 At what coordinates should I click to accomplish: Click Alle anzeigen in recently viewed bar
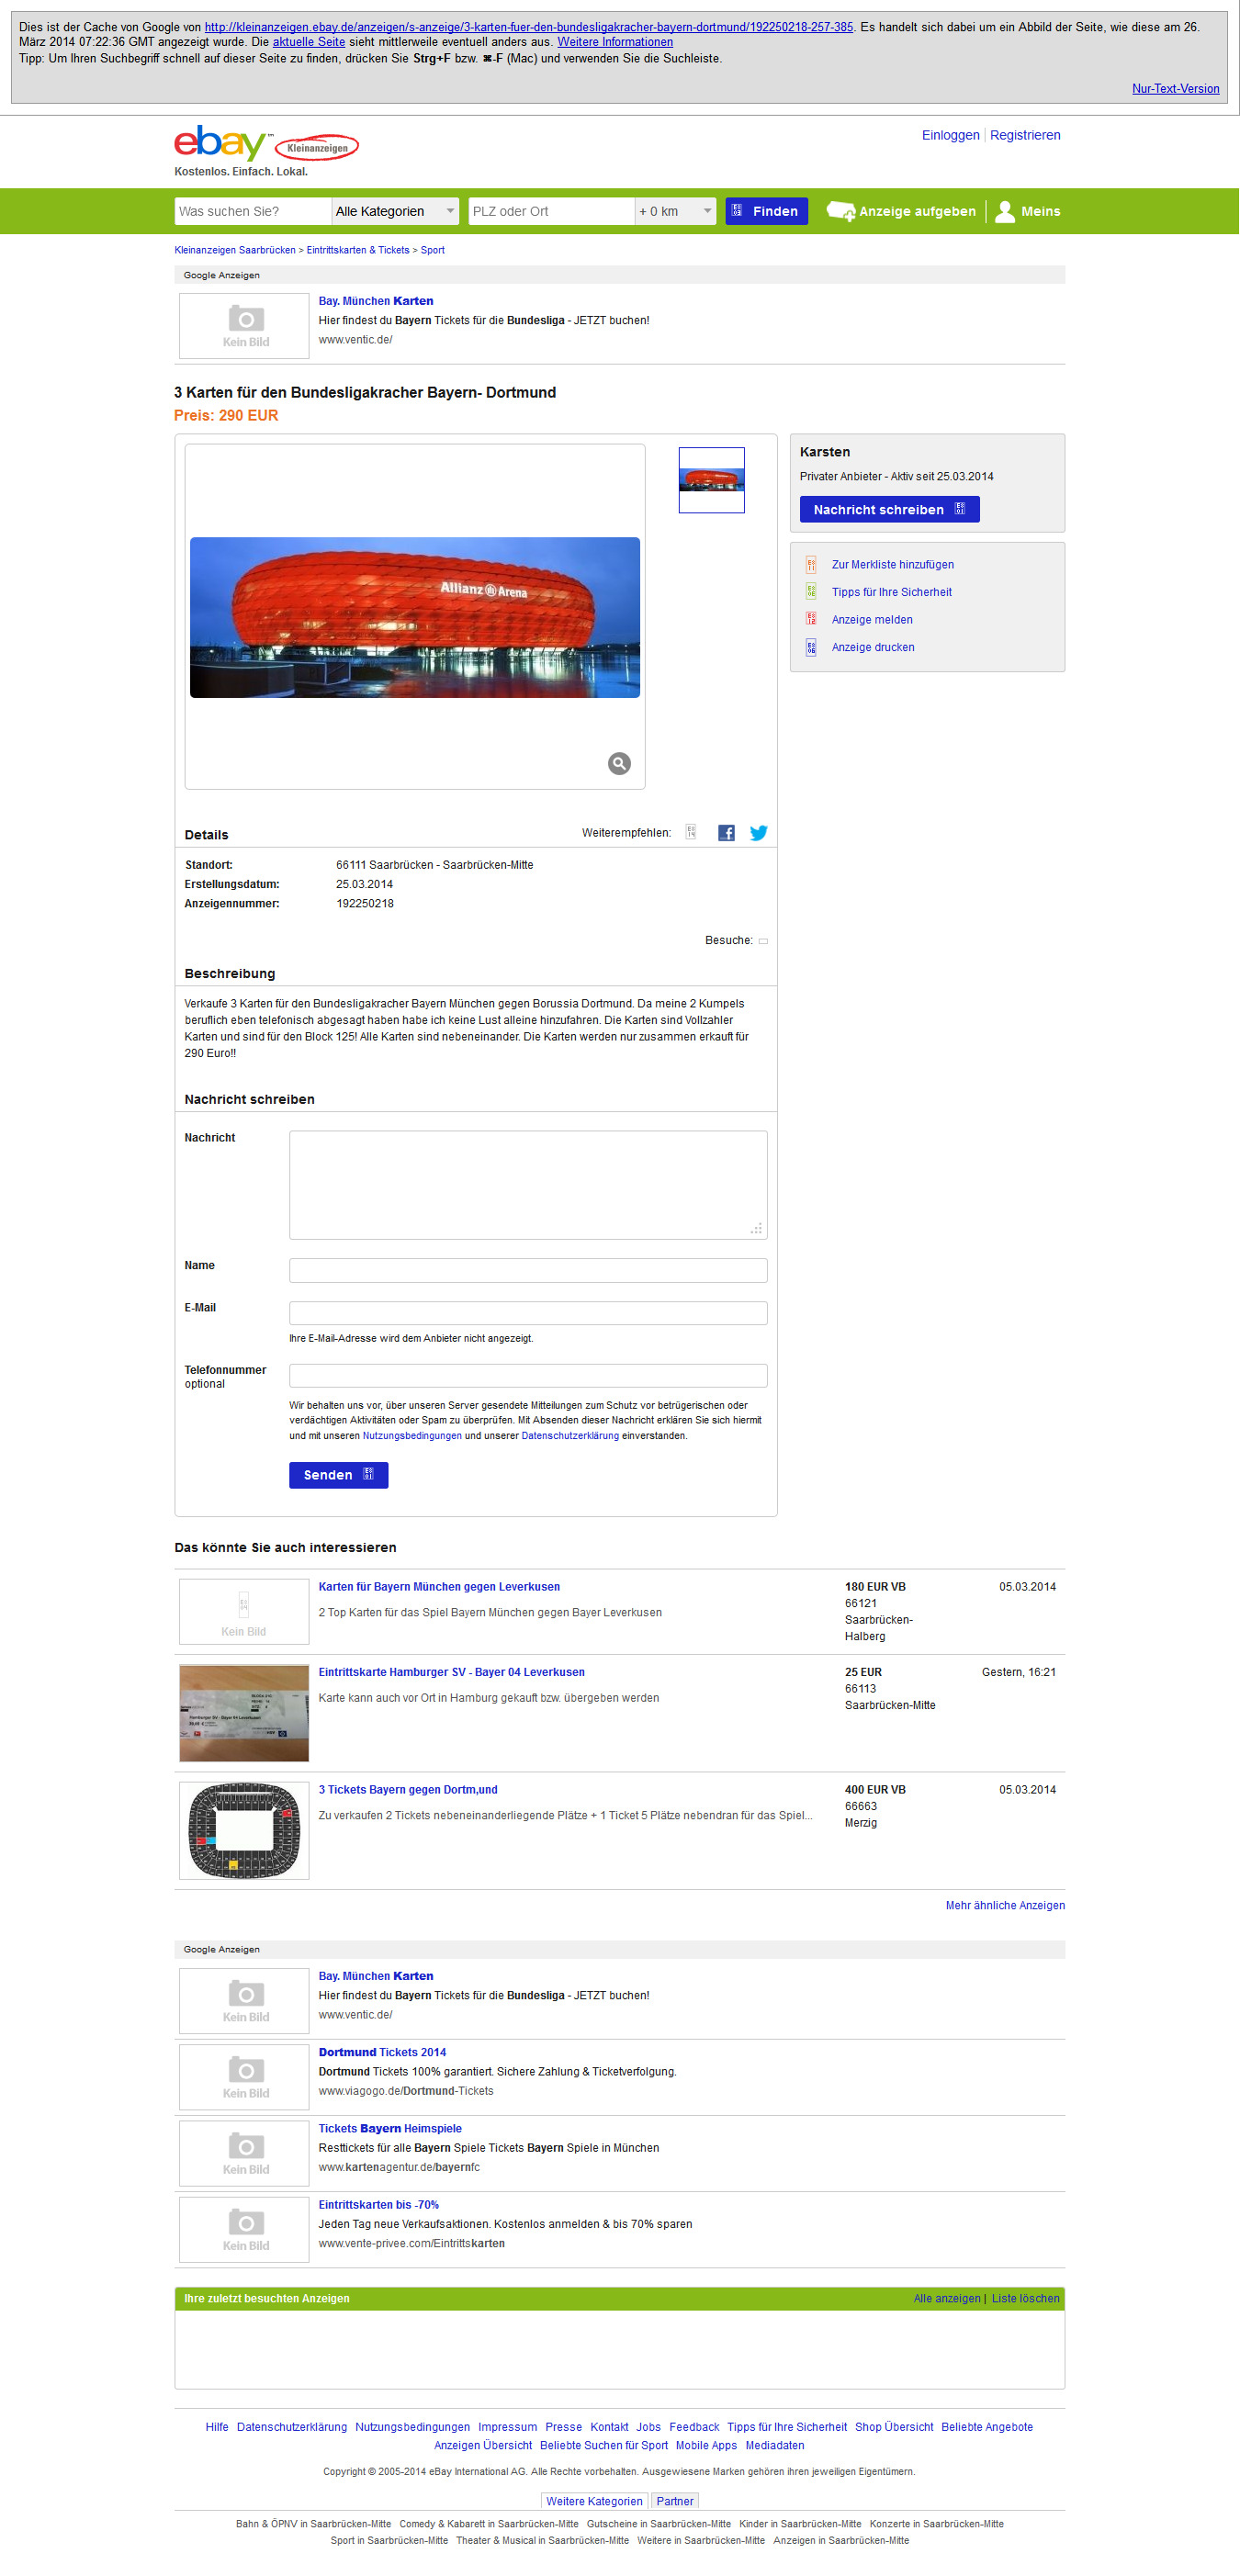point(947,2299)
